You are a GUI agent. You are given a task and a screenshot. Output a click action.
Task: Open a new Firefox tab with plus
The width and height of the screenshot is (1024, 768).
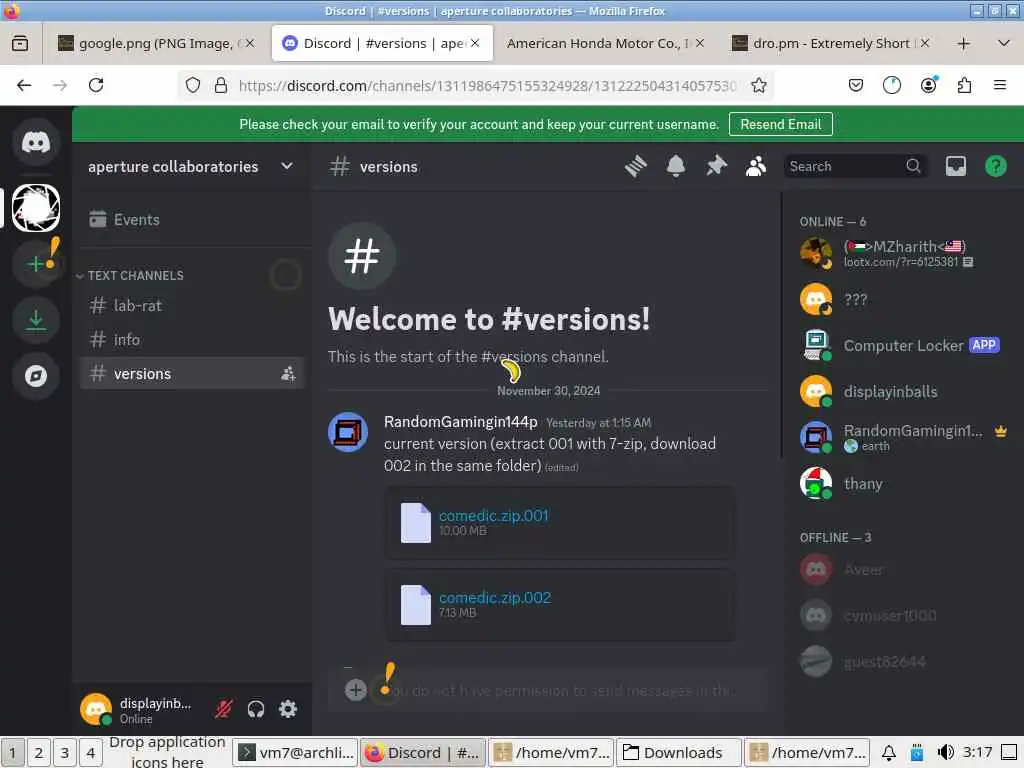tap(963, 44)
